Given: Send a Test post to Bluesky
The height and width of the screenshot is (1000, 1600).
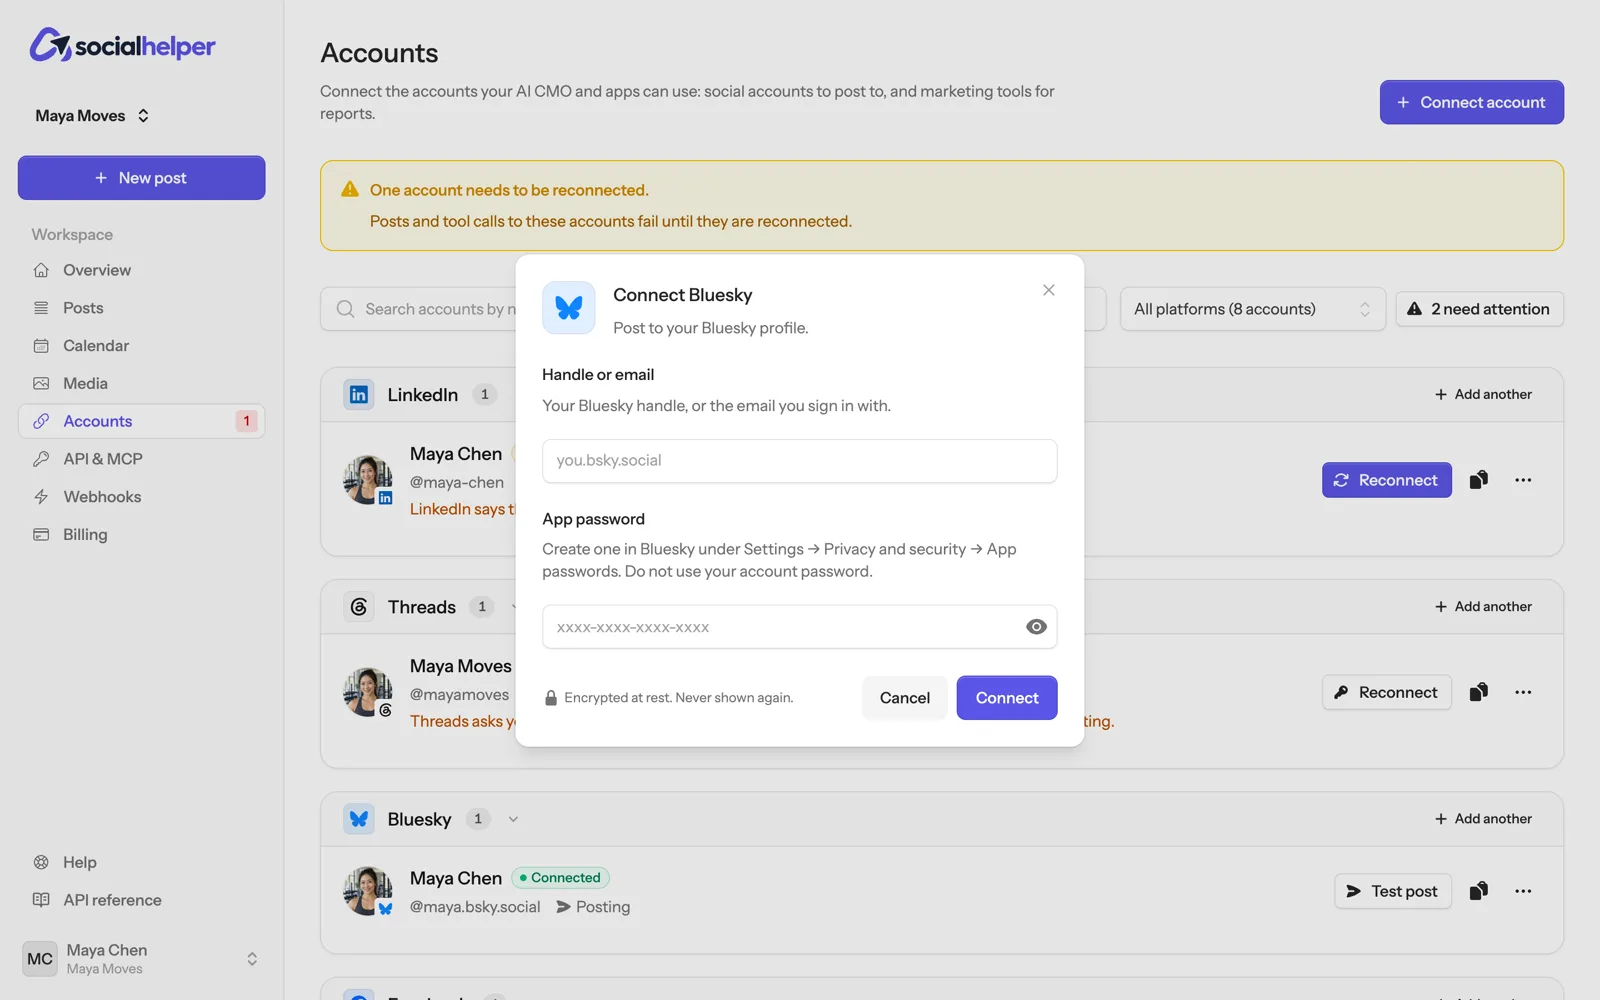Looking at the screenshot, I should click(1392, 891).
